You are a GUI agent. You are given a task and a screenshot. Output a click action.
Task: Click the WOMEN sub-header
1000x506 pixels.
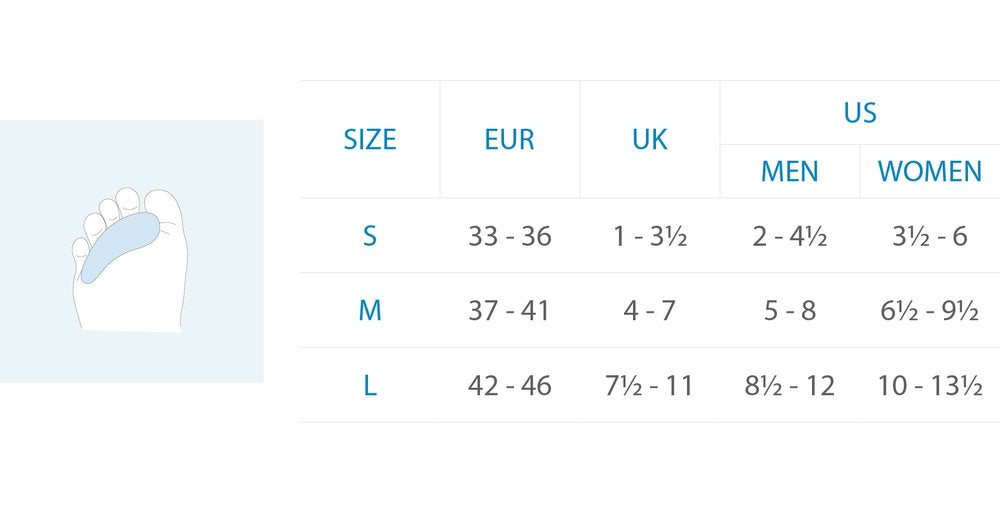(x=930, y=171)
